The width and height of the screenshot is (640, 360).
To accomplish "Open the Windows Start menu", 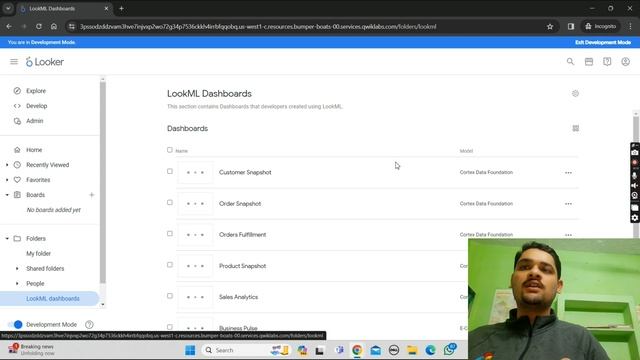I will coord(190,350).
